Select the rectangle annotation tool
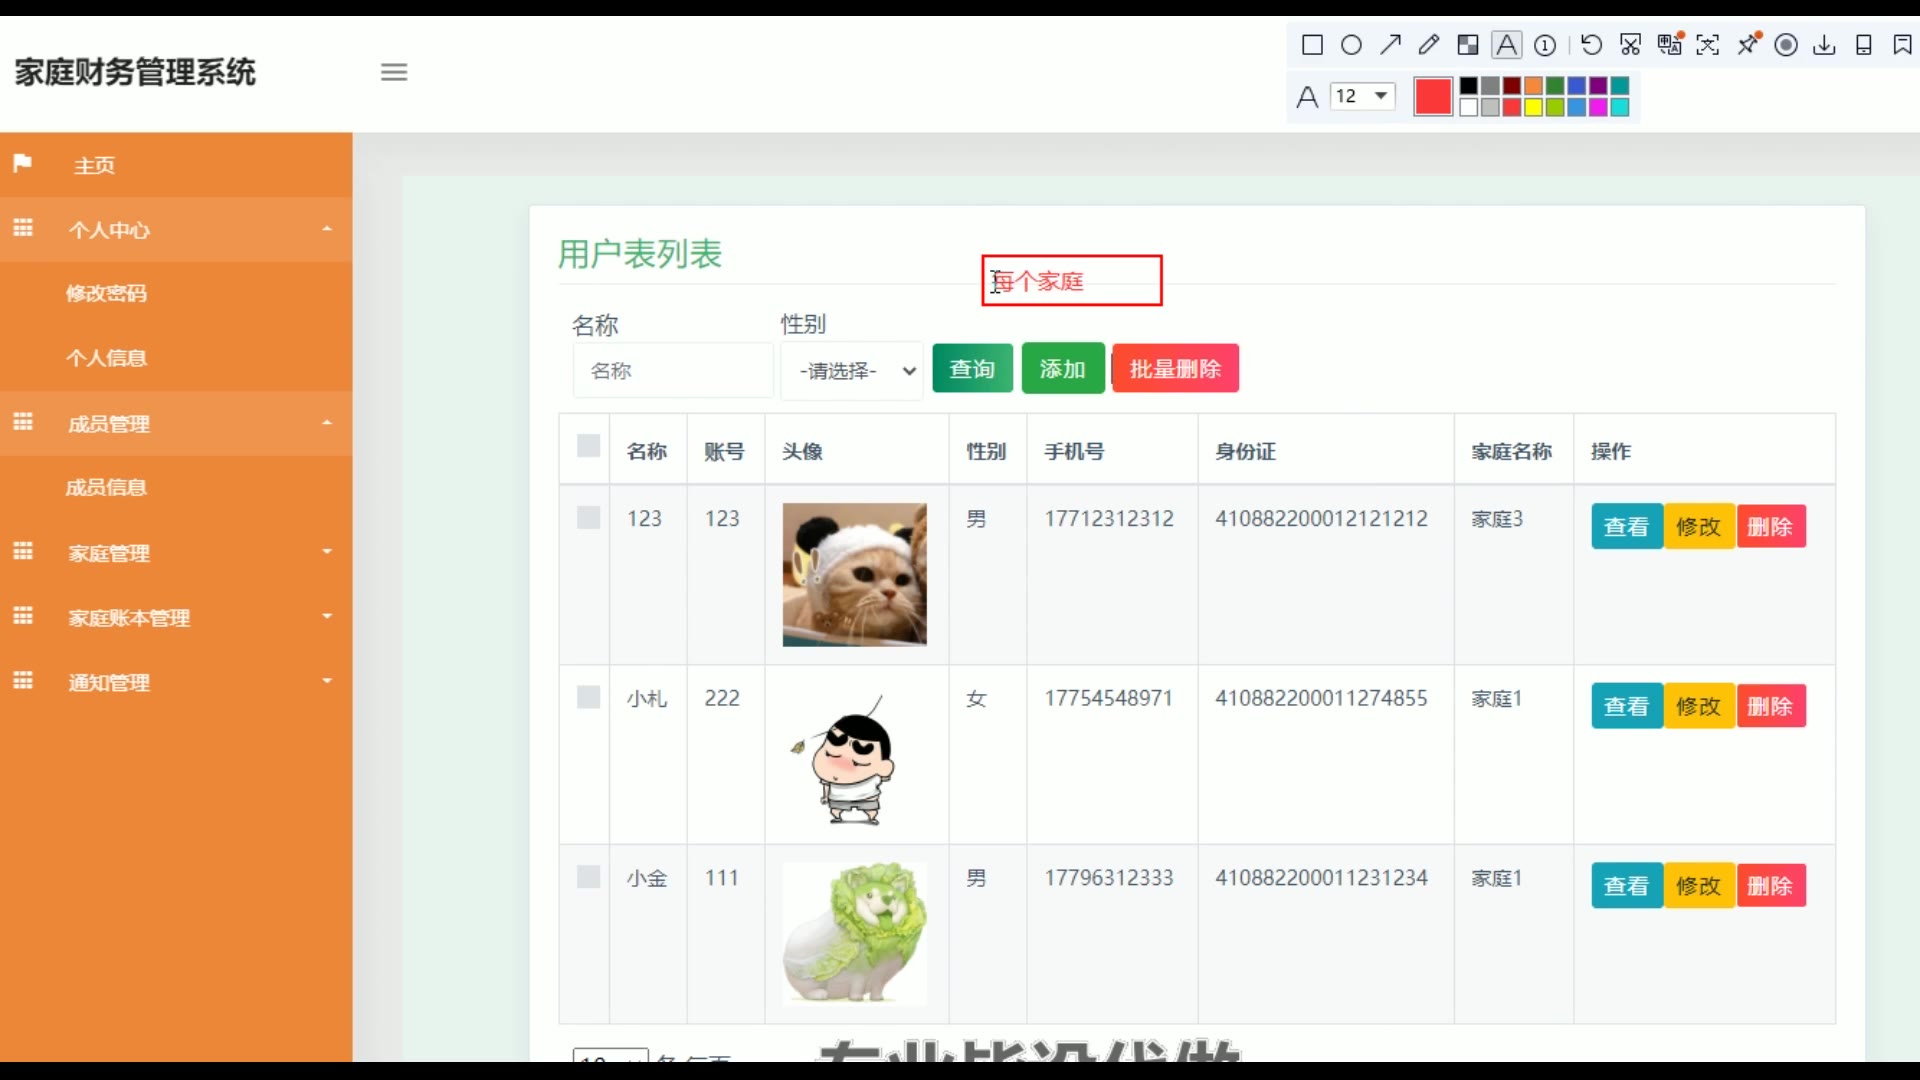The width and height of the screenshot is (1920, 1080). click(x=1312, y=45)
